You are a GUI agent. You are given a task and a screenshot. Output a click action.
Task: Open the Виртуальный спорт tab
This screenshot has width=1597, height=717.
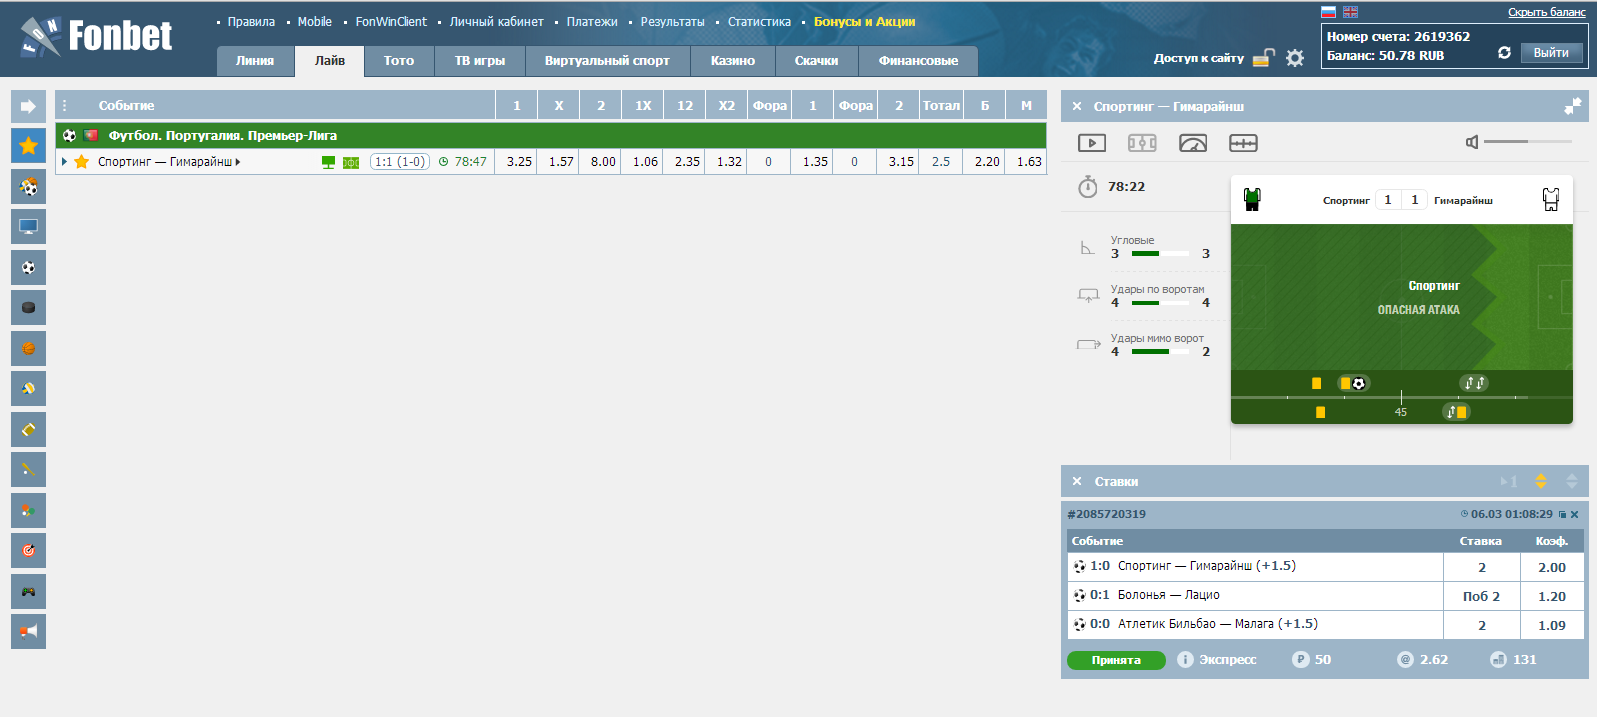click(x=607, y=61)
